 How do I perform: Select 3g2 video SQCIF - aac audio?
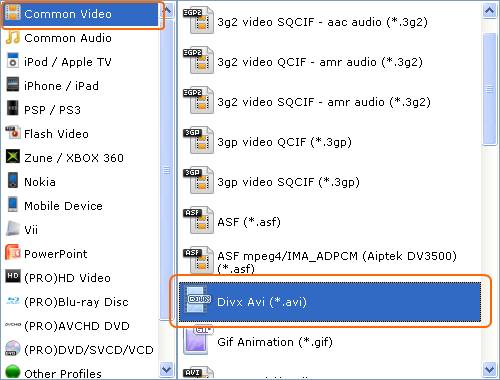322,22
